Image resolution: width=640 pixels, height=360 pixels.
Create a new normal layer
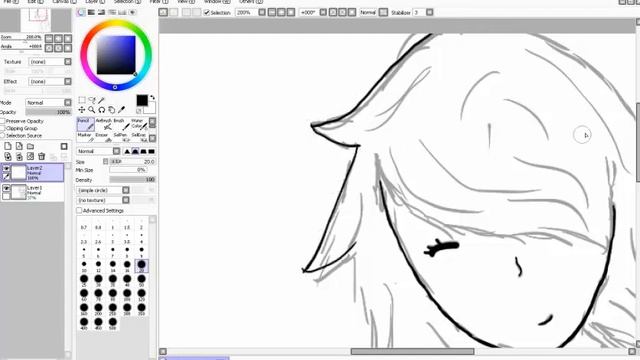(8, 146)
